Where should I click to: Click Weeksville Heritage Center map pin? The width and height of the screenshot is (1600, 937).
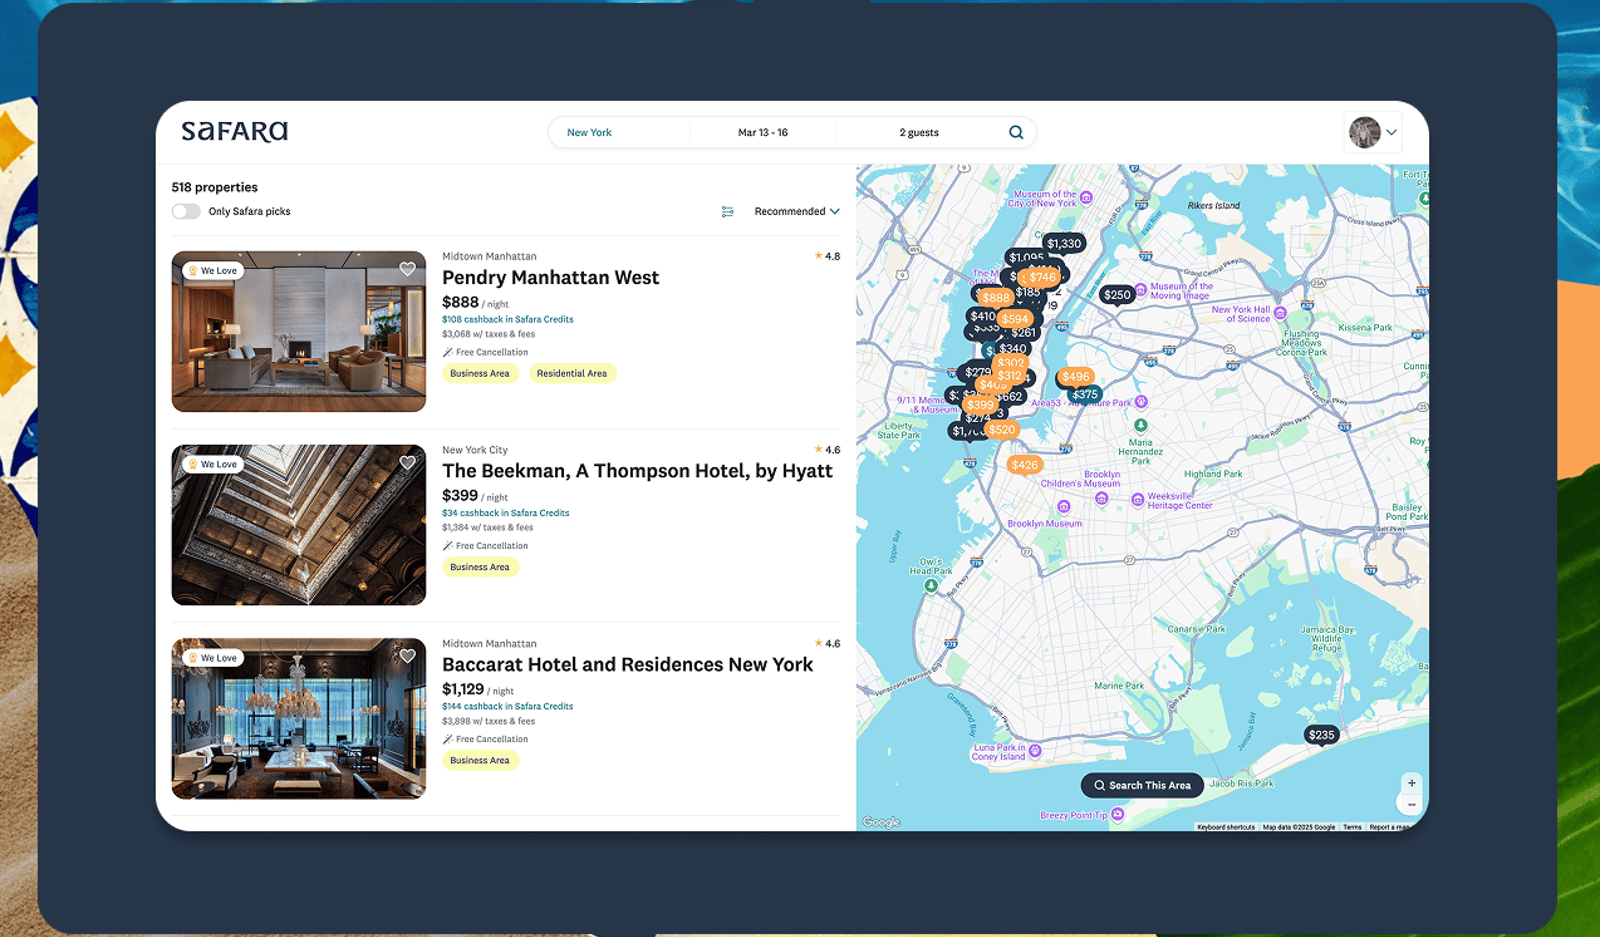point(1137,500)
